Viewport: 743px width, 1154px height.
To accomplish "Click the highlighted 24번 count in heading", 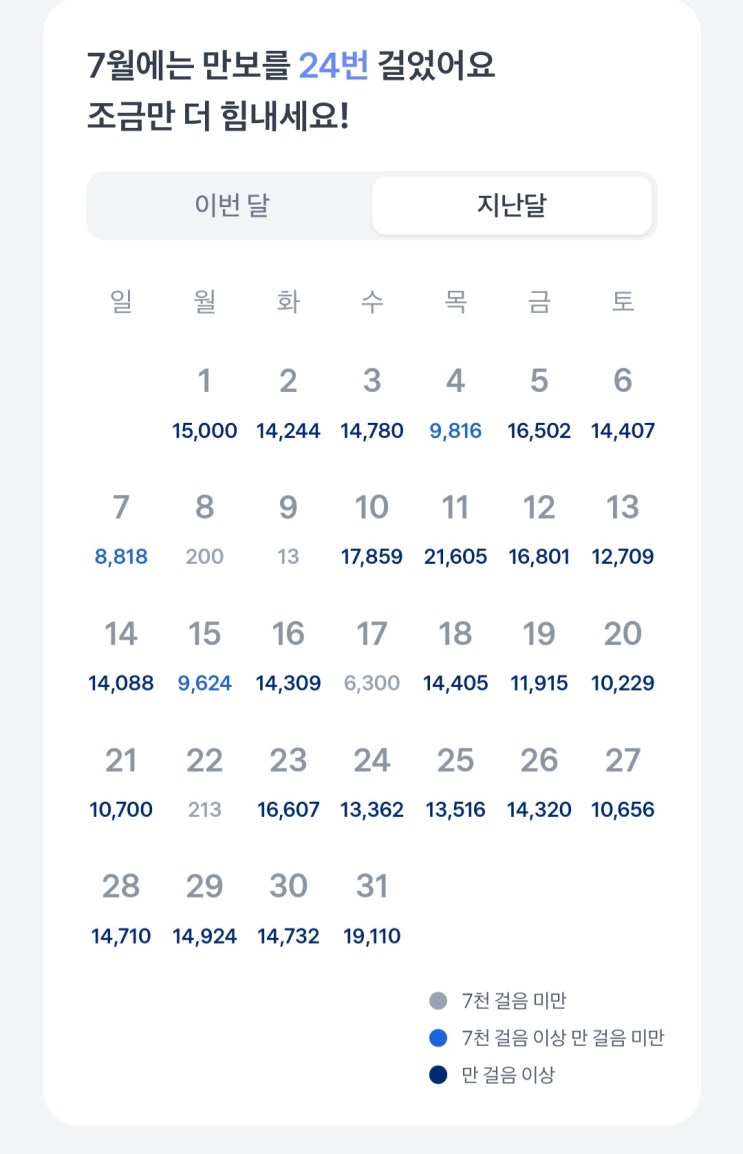I will pyautogui.click(x=333, y=66).
